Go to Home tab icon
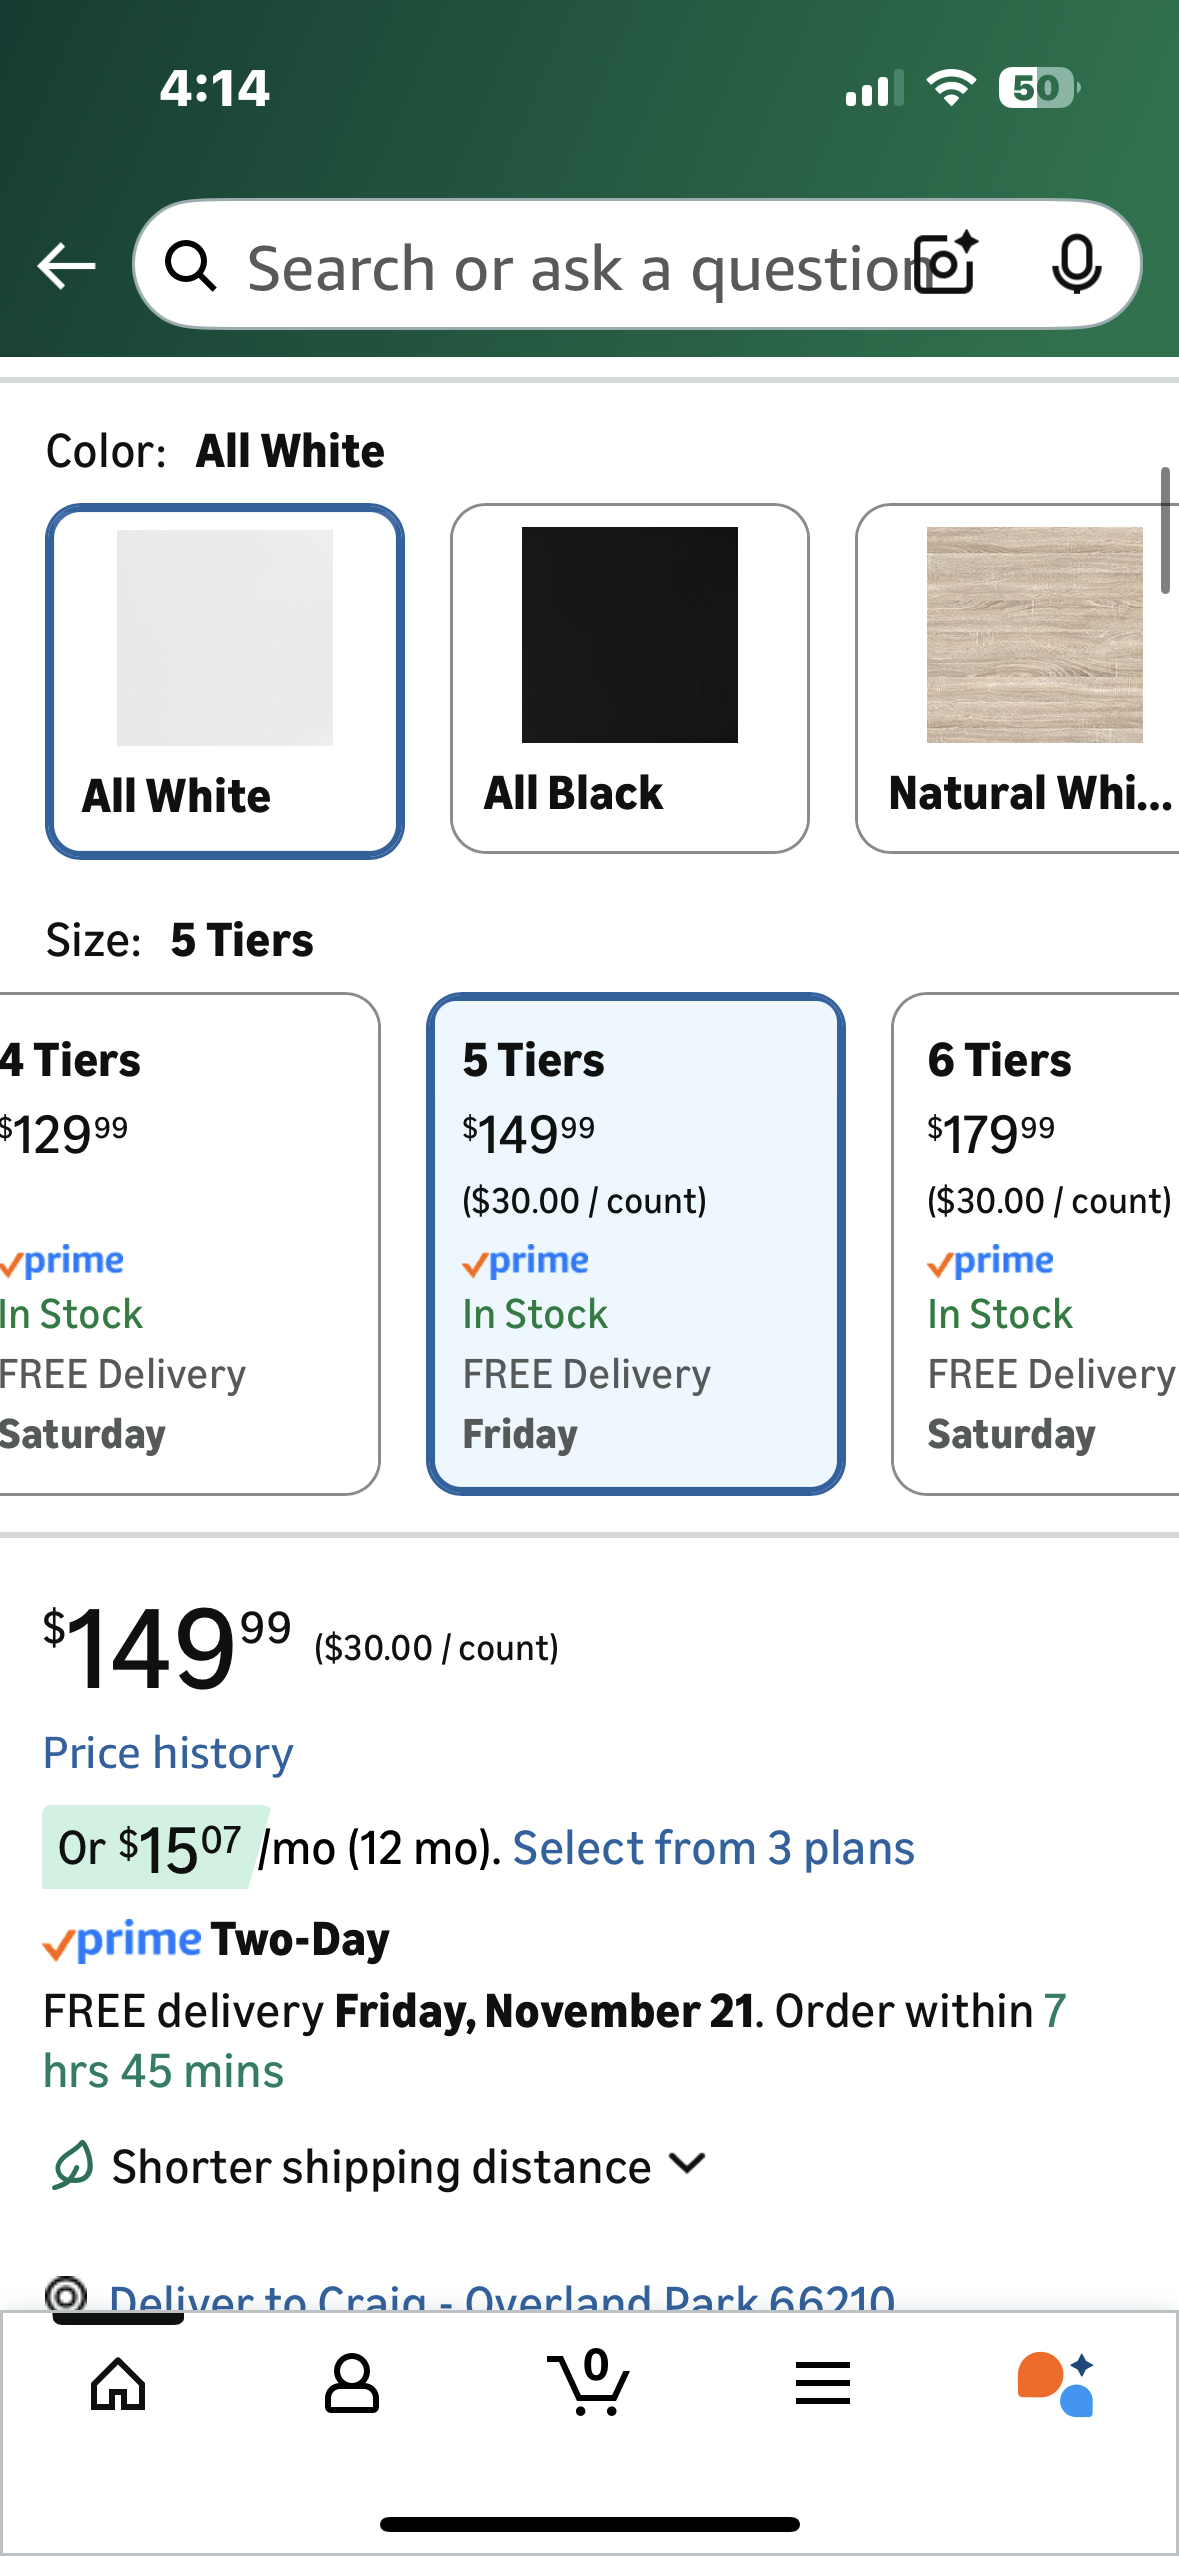This screenshot has width=1179, height=2556. click(x=118, y=2384)
